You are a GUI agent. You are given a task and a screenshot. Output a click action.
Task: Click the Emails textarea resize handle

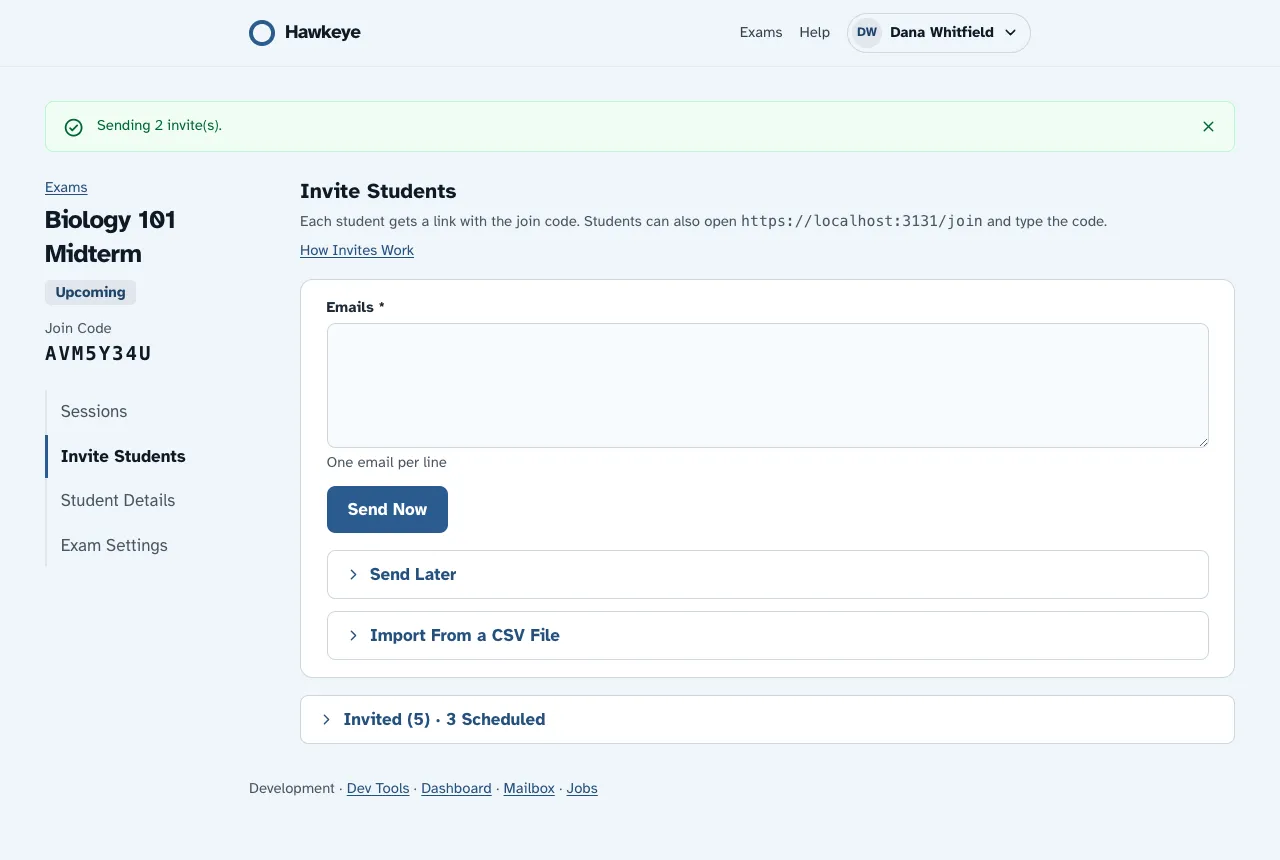point(1202,441)
